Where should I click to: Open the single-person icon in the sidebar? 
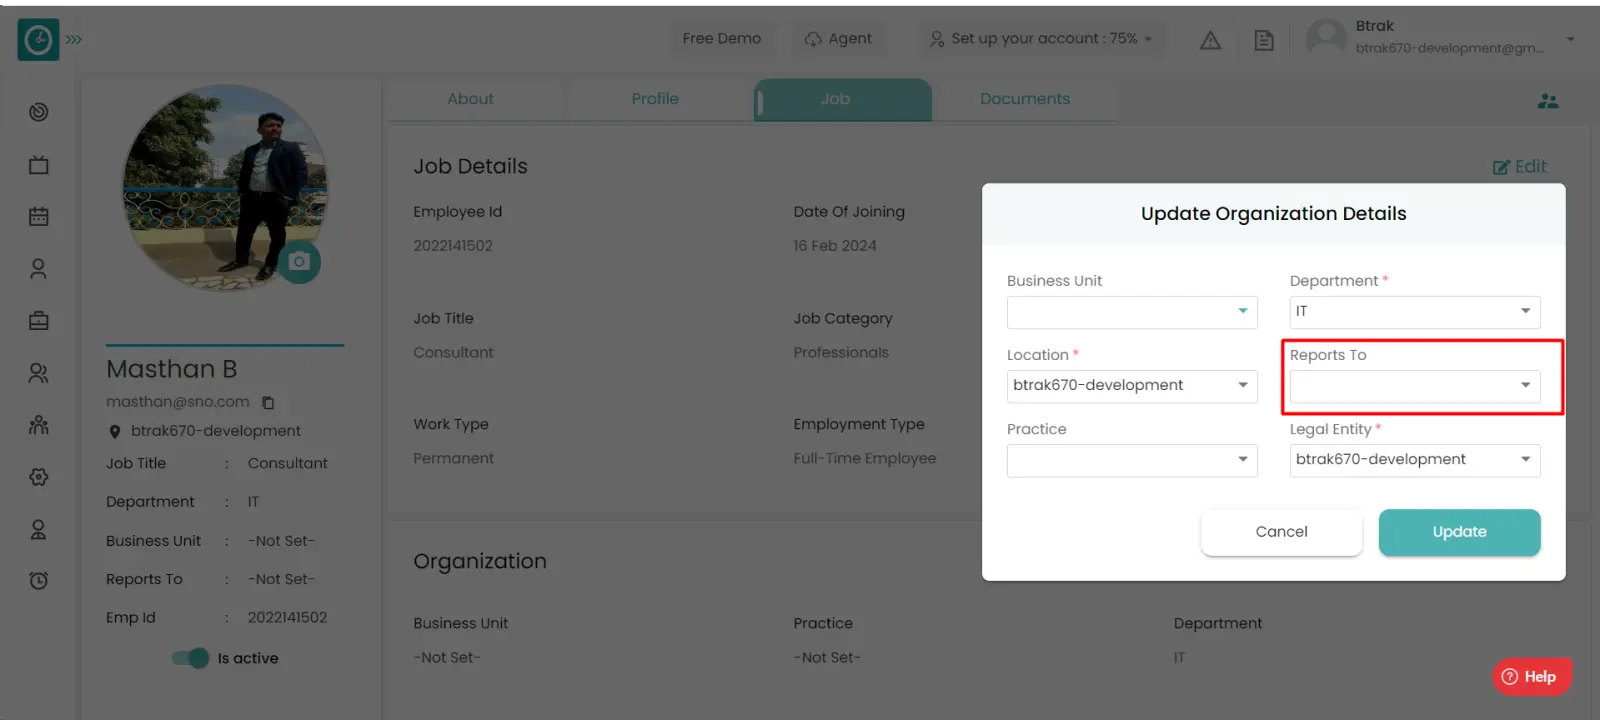(39, 268)
